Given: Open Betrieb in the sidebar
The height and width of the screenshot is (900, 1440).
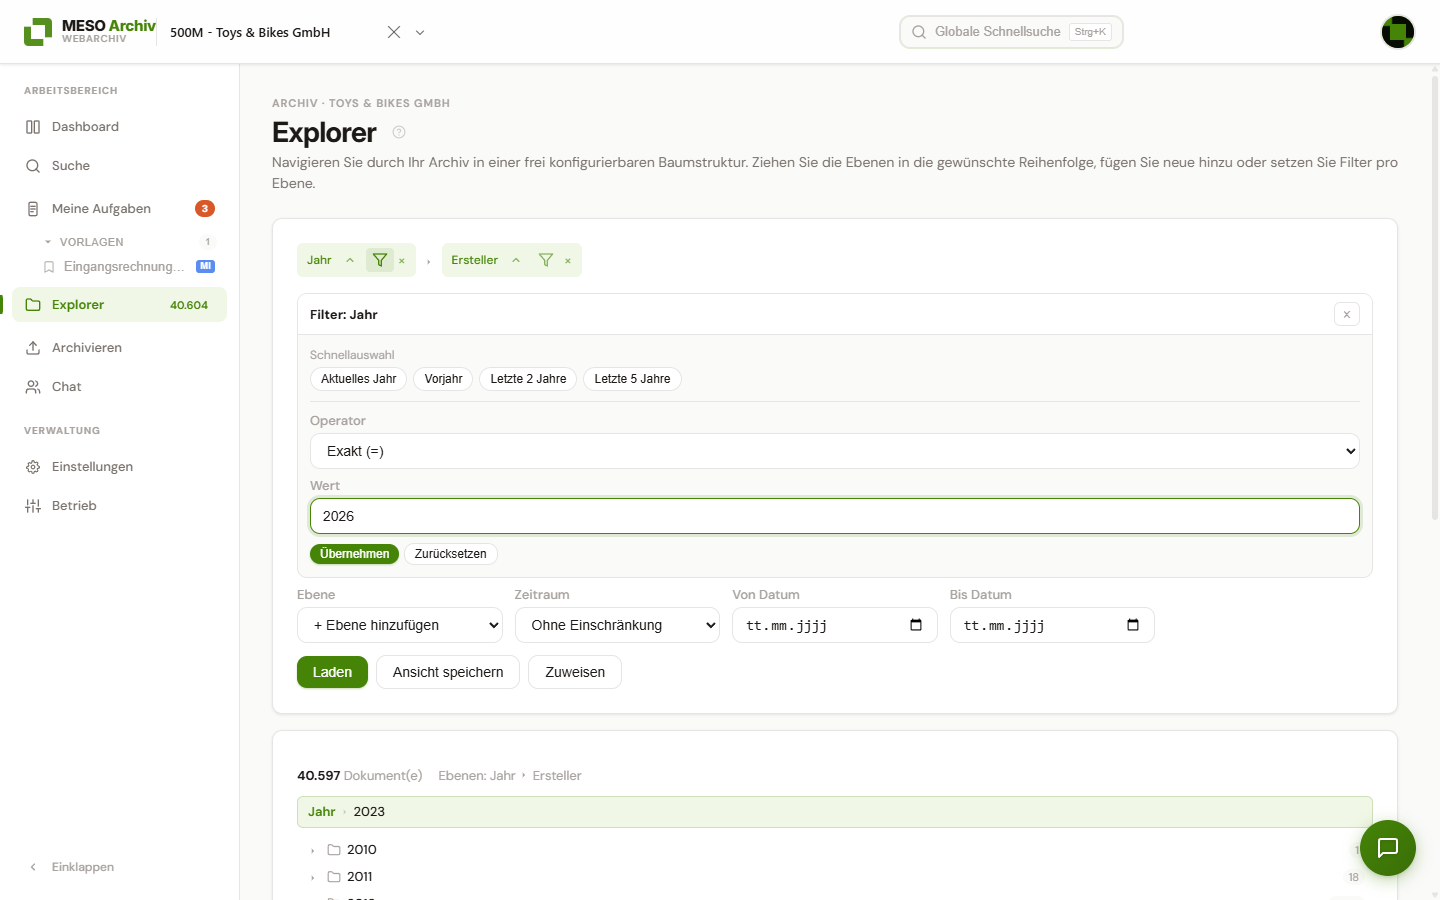Looking at the screenshot, I should pyautogui.click(x=120, y=506).
